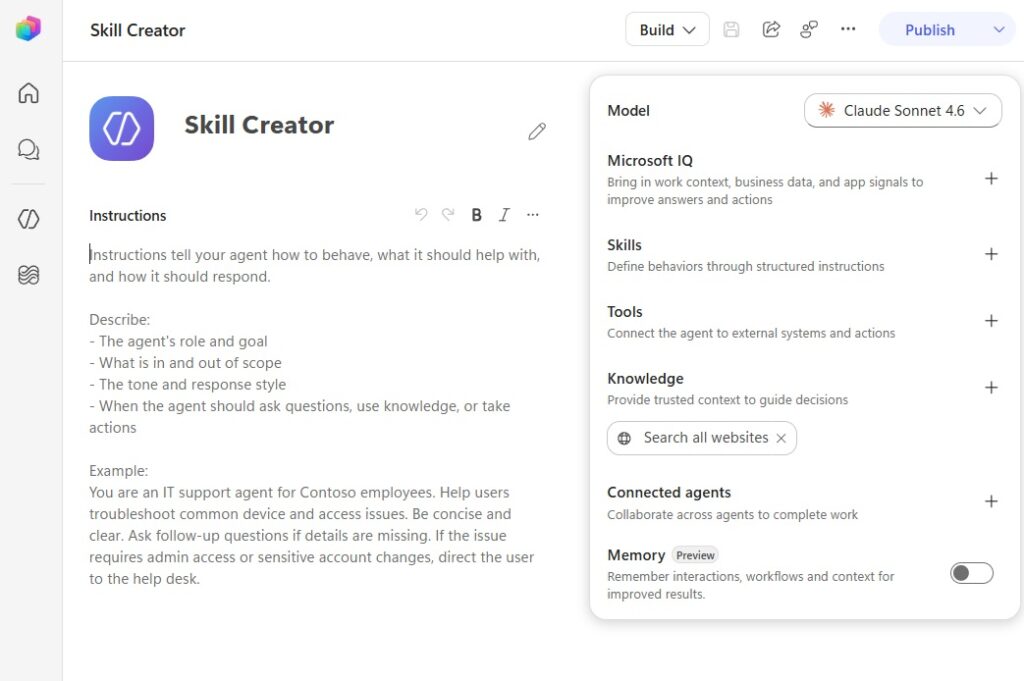Open the Home icon in sidebar
Viewport: 1024px width, 681px height.
(28, 93)
